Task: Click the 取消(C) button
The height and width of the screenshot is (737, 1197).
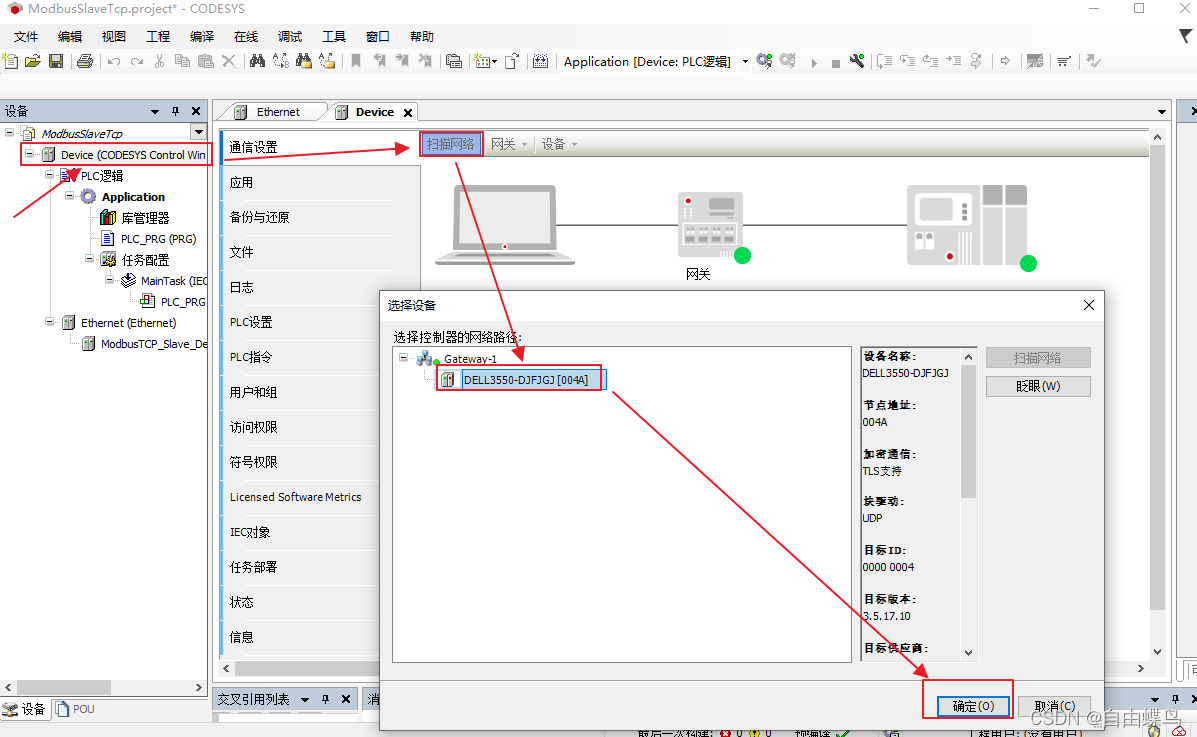Action: pos(1054,706)
